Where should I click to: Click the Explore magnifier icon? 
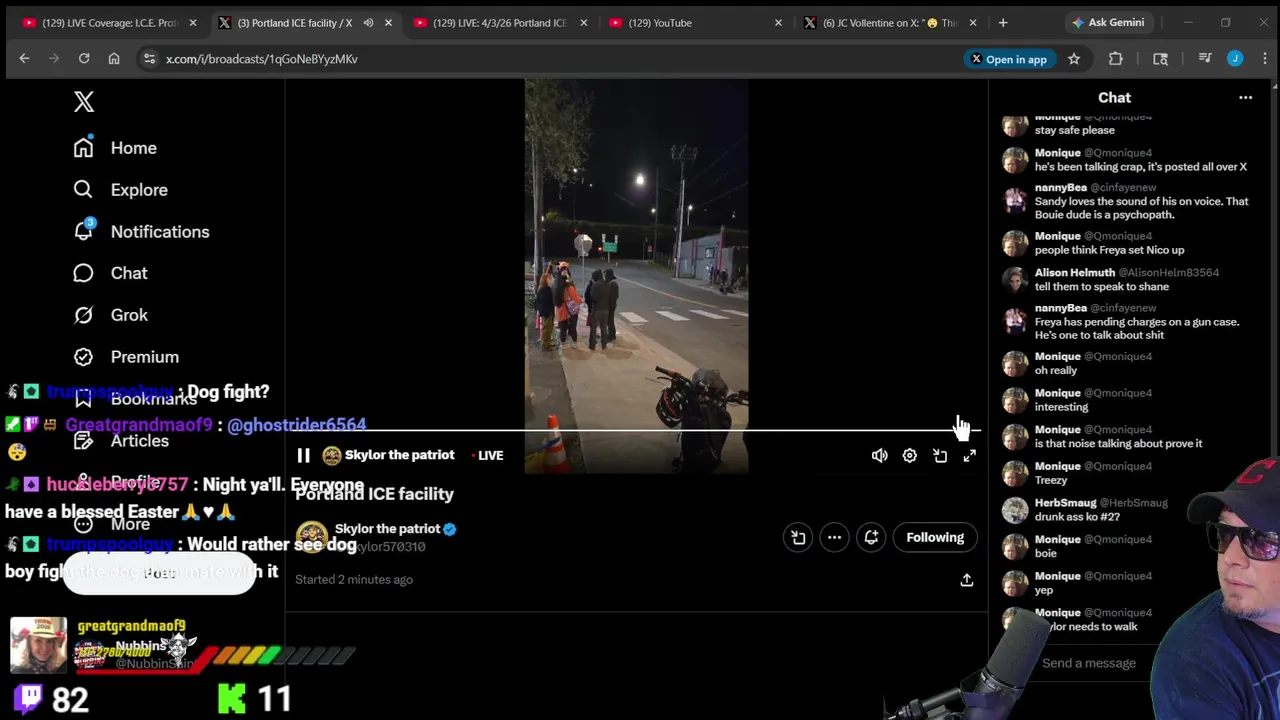click(83, 190)
